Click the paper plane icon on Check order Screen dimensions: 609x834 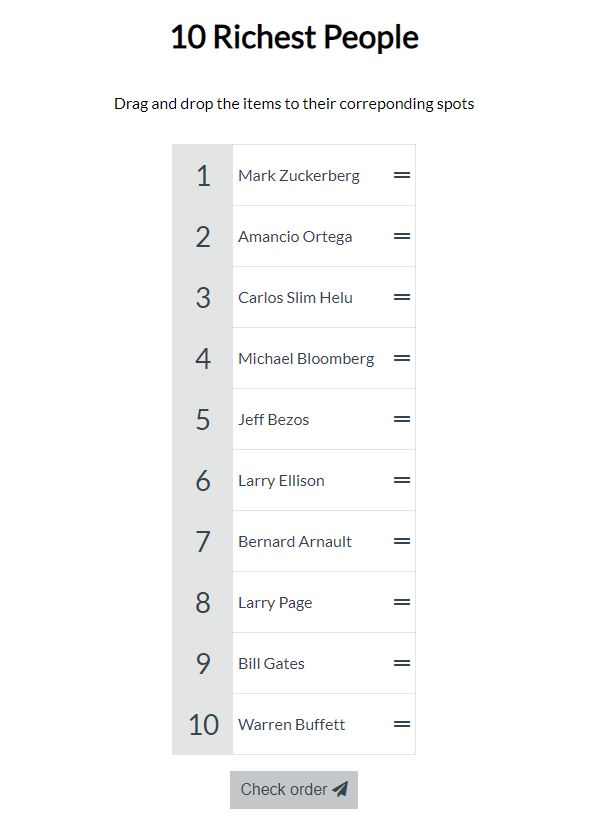[x=340, y=789]
